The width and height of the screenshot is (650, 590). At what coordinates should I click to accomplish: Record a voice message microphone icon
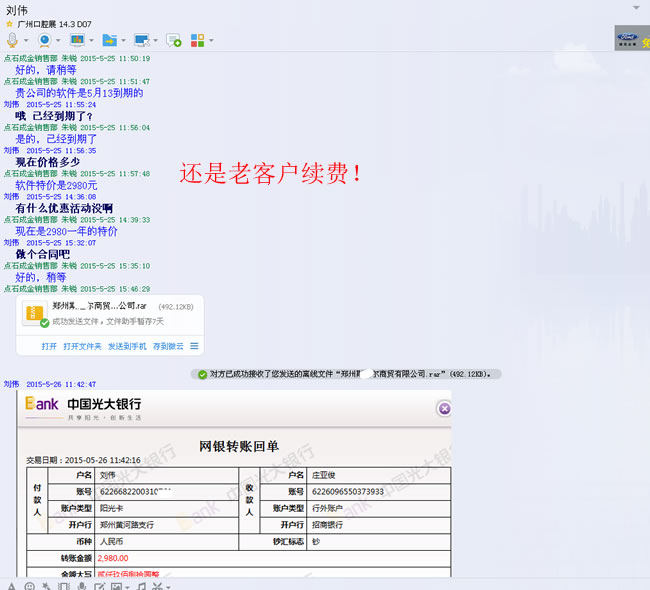point(82,586)
